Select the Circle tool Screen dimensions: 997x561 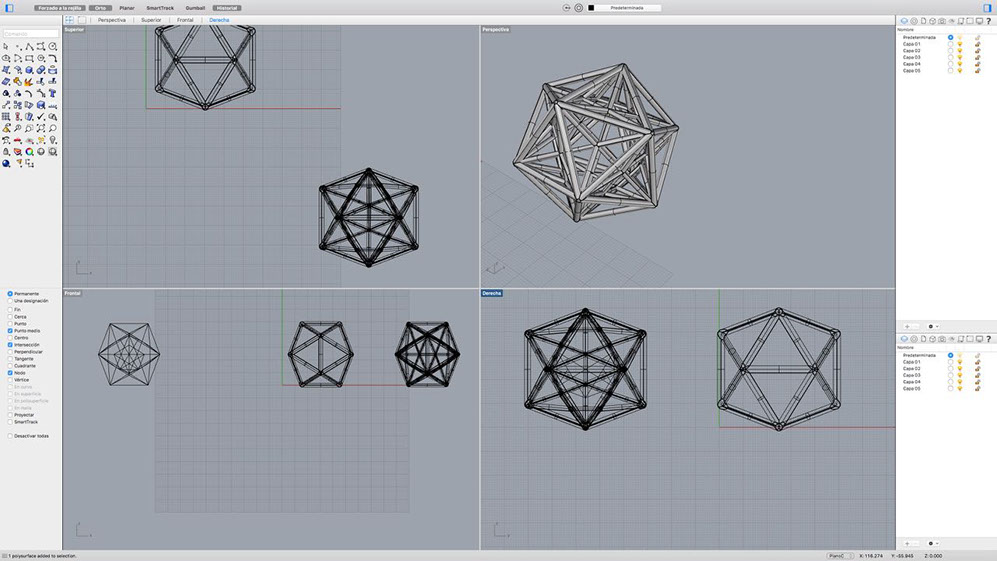point(53,46)
